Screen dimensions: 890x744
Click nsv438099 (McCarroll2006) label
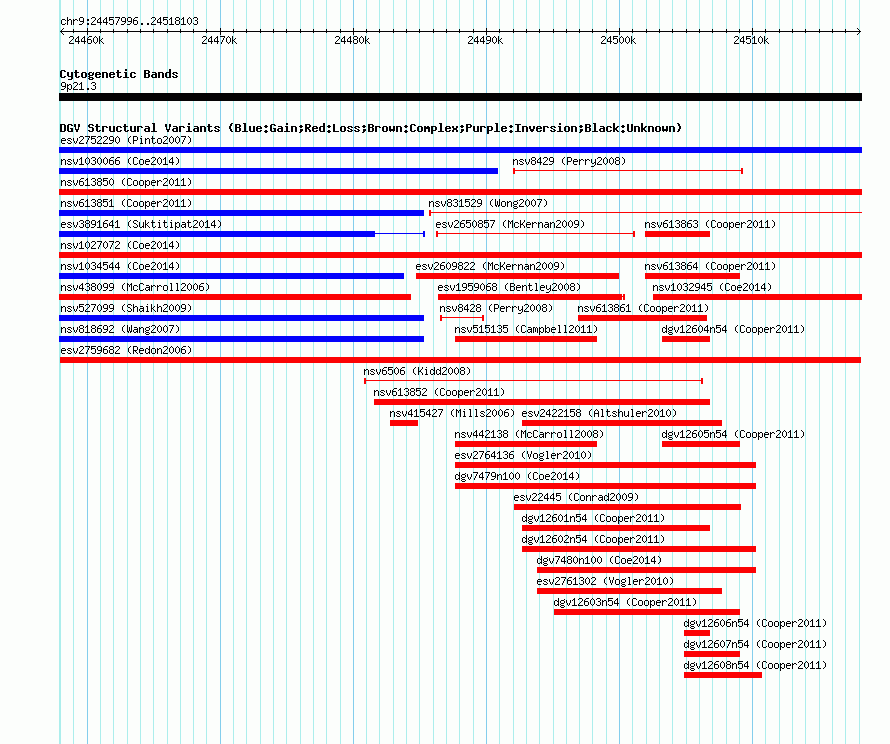(x=135, y=287)
